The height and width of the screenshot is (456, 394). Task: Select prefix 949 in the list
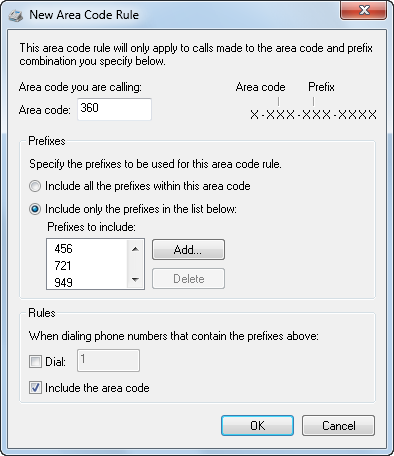point(63,283)
